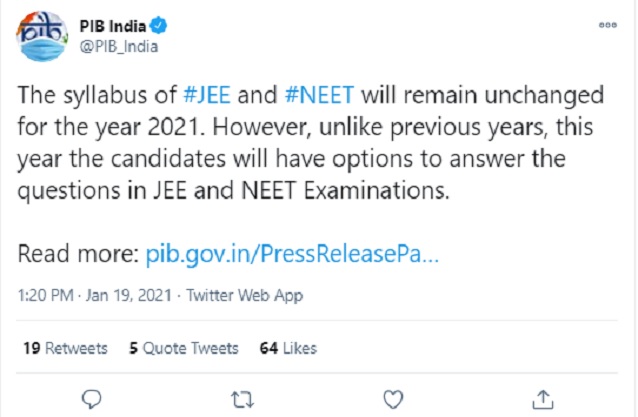View the 19 Retweets list
Image resolution: width=638 pixels, height=417 pixels.
coord(64,348)
